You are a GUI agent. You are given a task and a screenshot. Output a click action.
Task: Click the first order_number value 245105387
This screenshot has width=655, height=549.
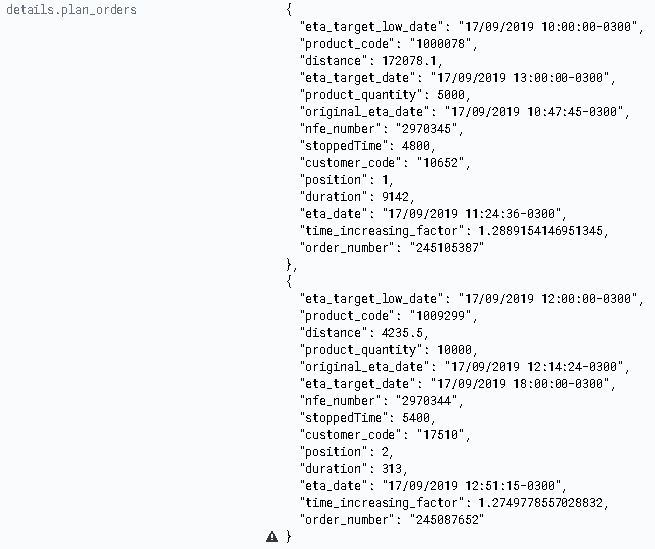coord(447,248)
